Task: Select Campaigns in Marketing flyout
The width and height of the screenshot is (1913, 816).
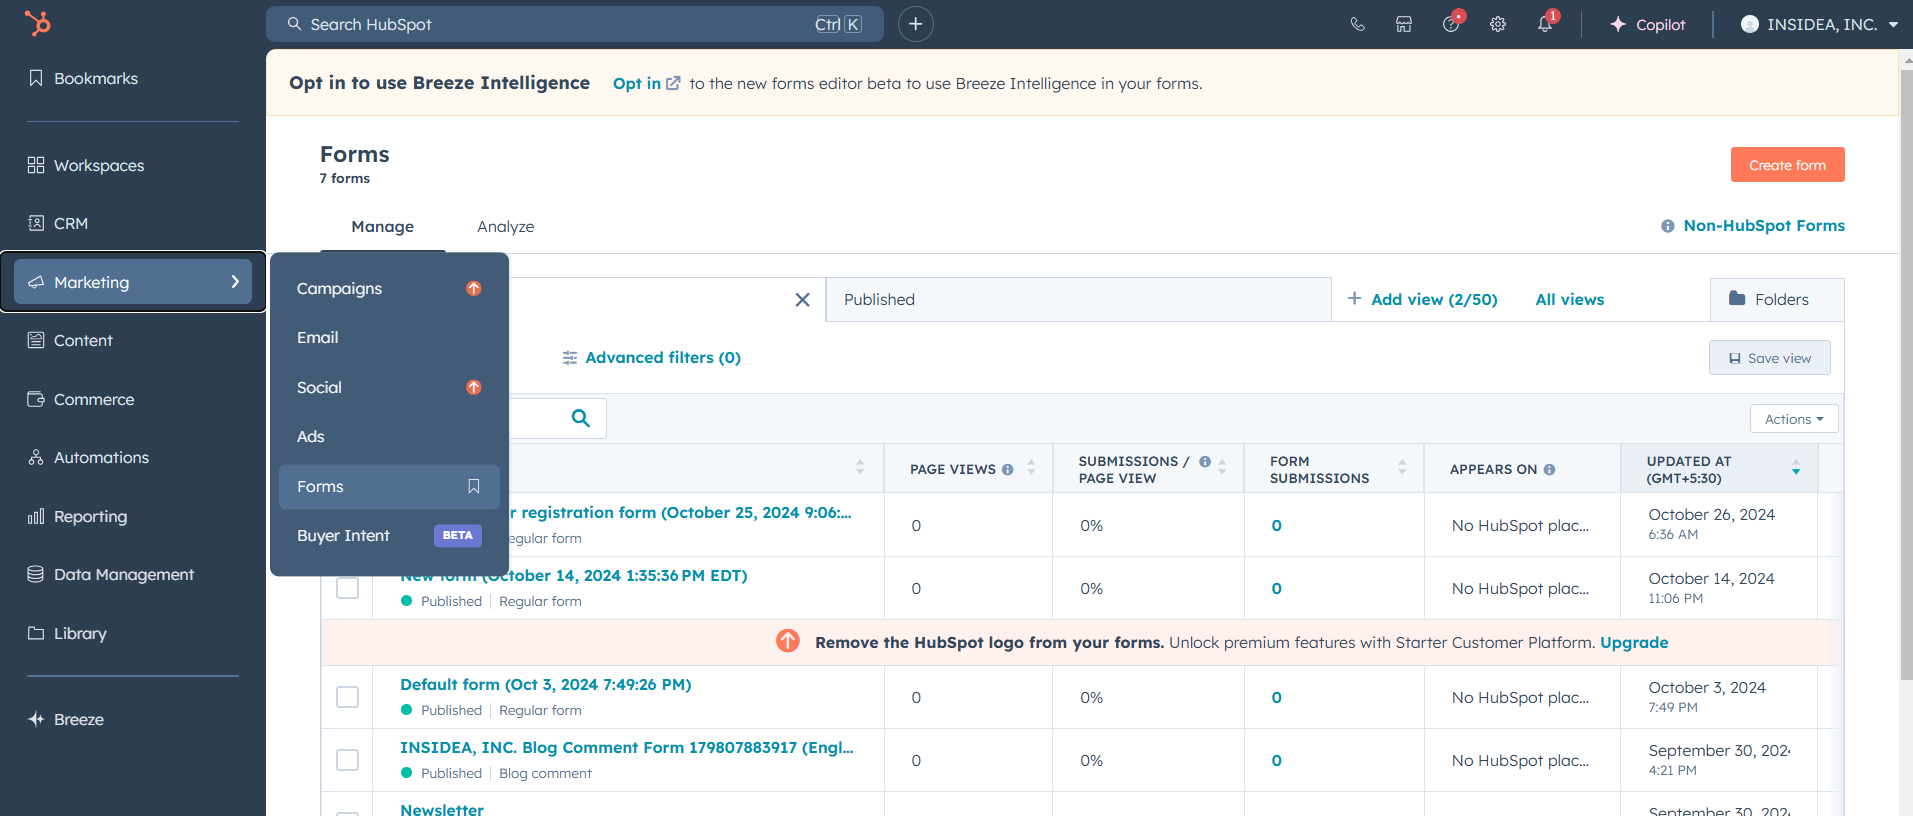Action: tap(389, 288)
